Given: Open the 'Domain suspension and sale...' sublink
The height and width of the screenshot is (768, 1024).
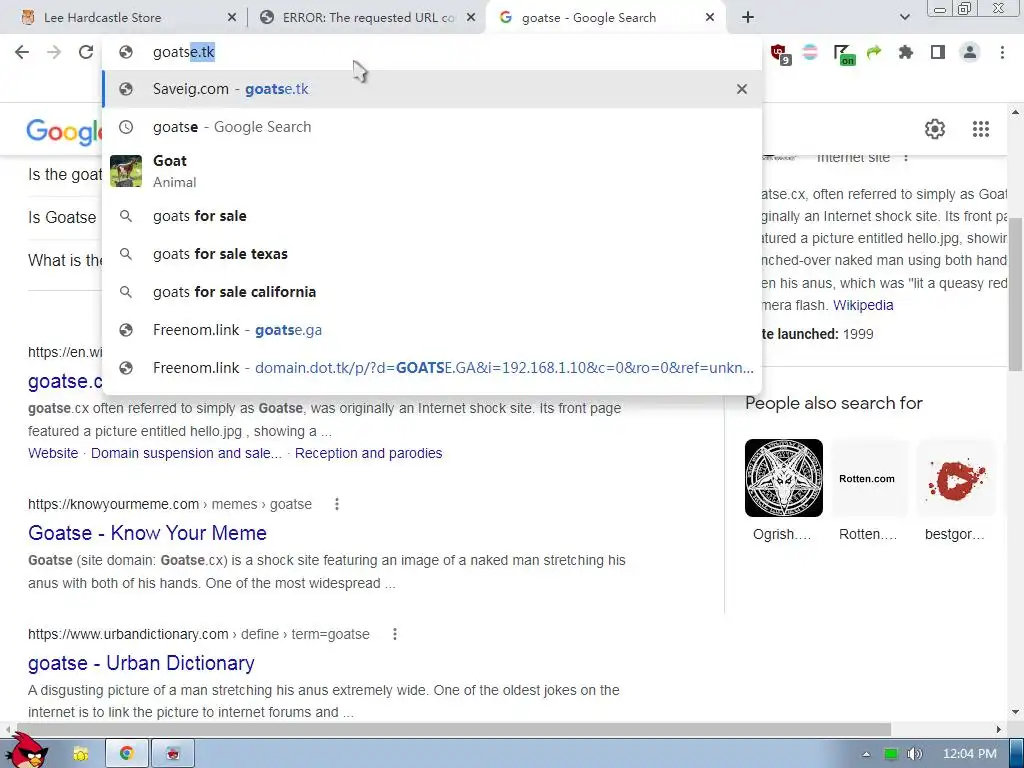Looking at the screenshot, I should pos(186,453).
